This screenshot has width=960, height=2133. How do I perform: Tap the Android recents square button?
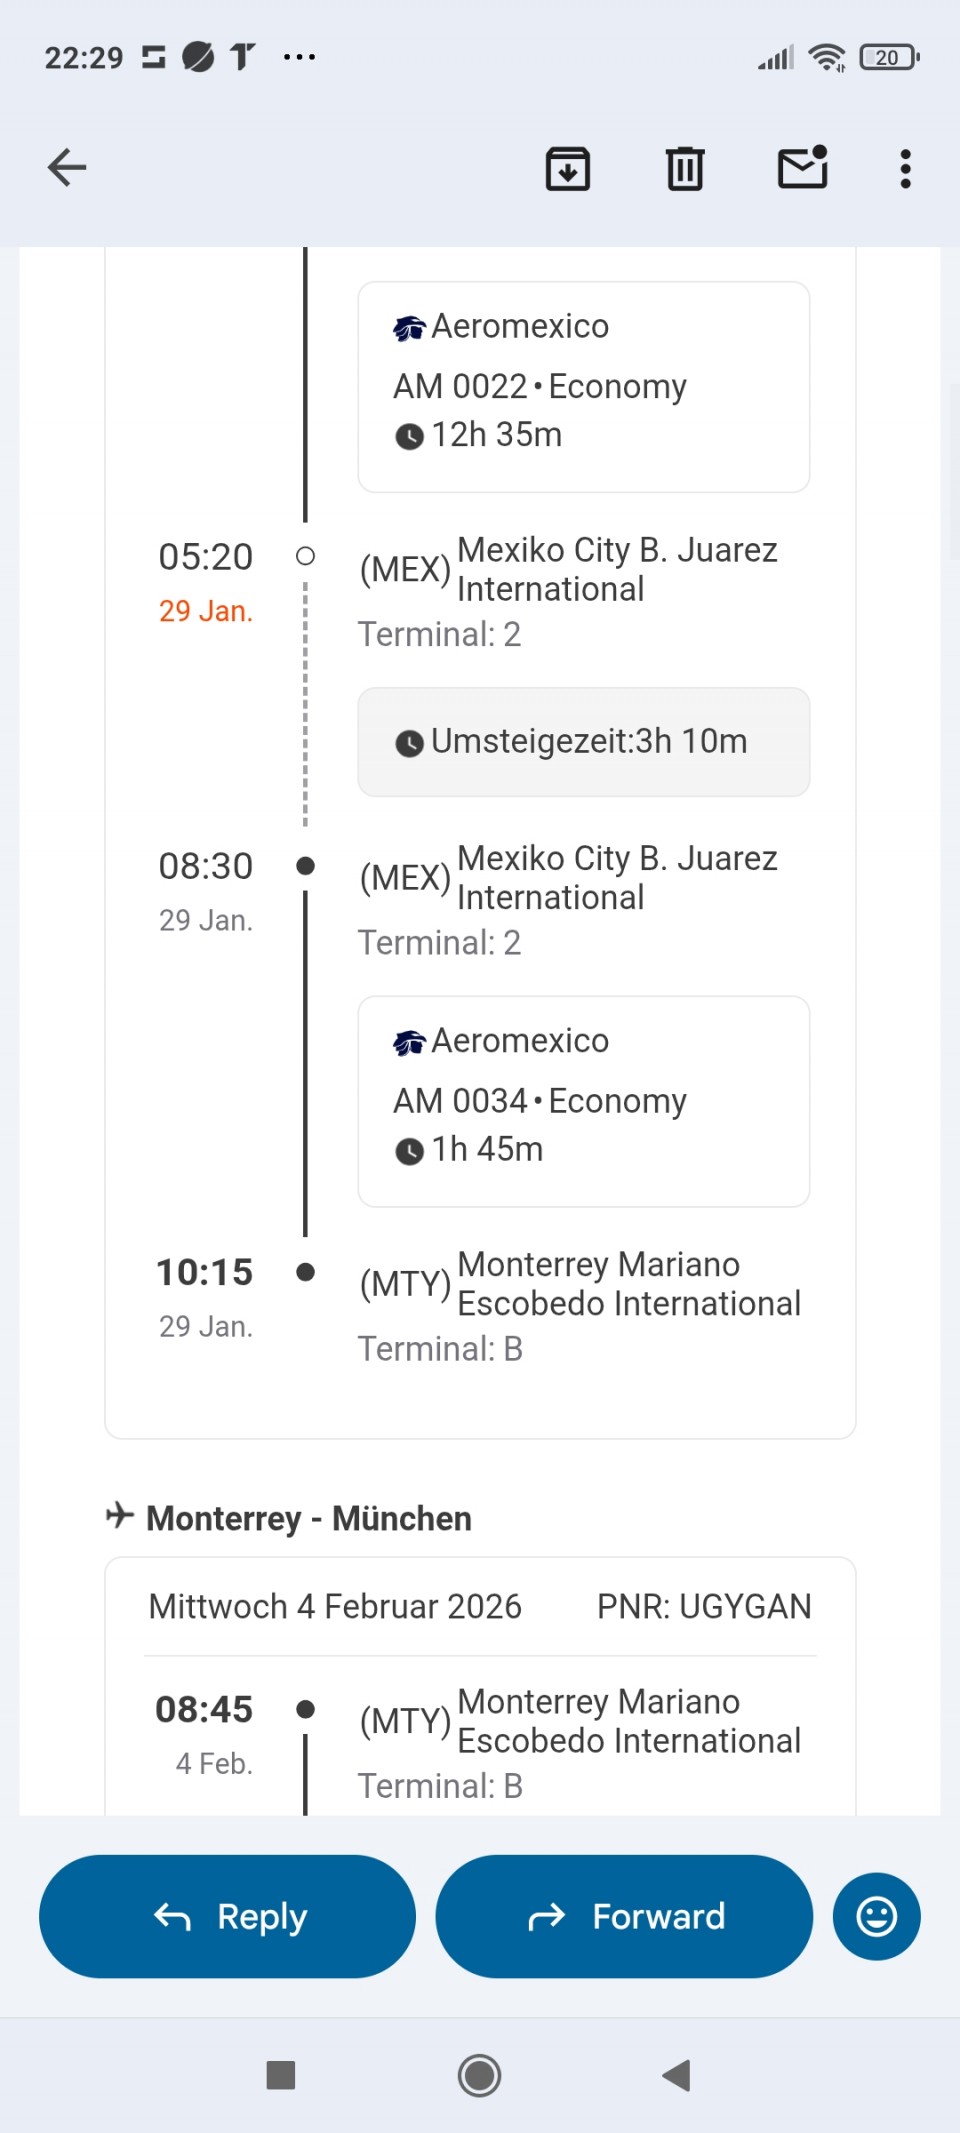281,2075
